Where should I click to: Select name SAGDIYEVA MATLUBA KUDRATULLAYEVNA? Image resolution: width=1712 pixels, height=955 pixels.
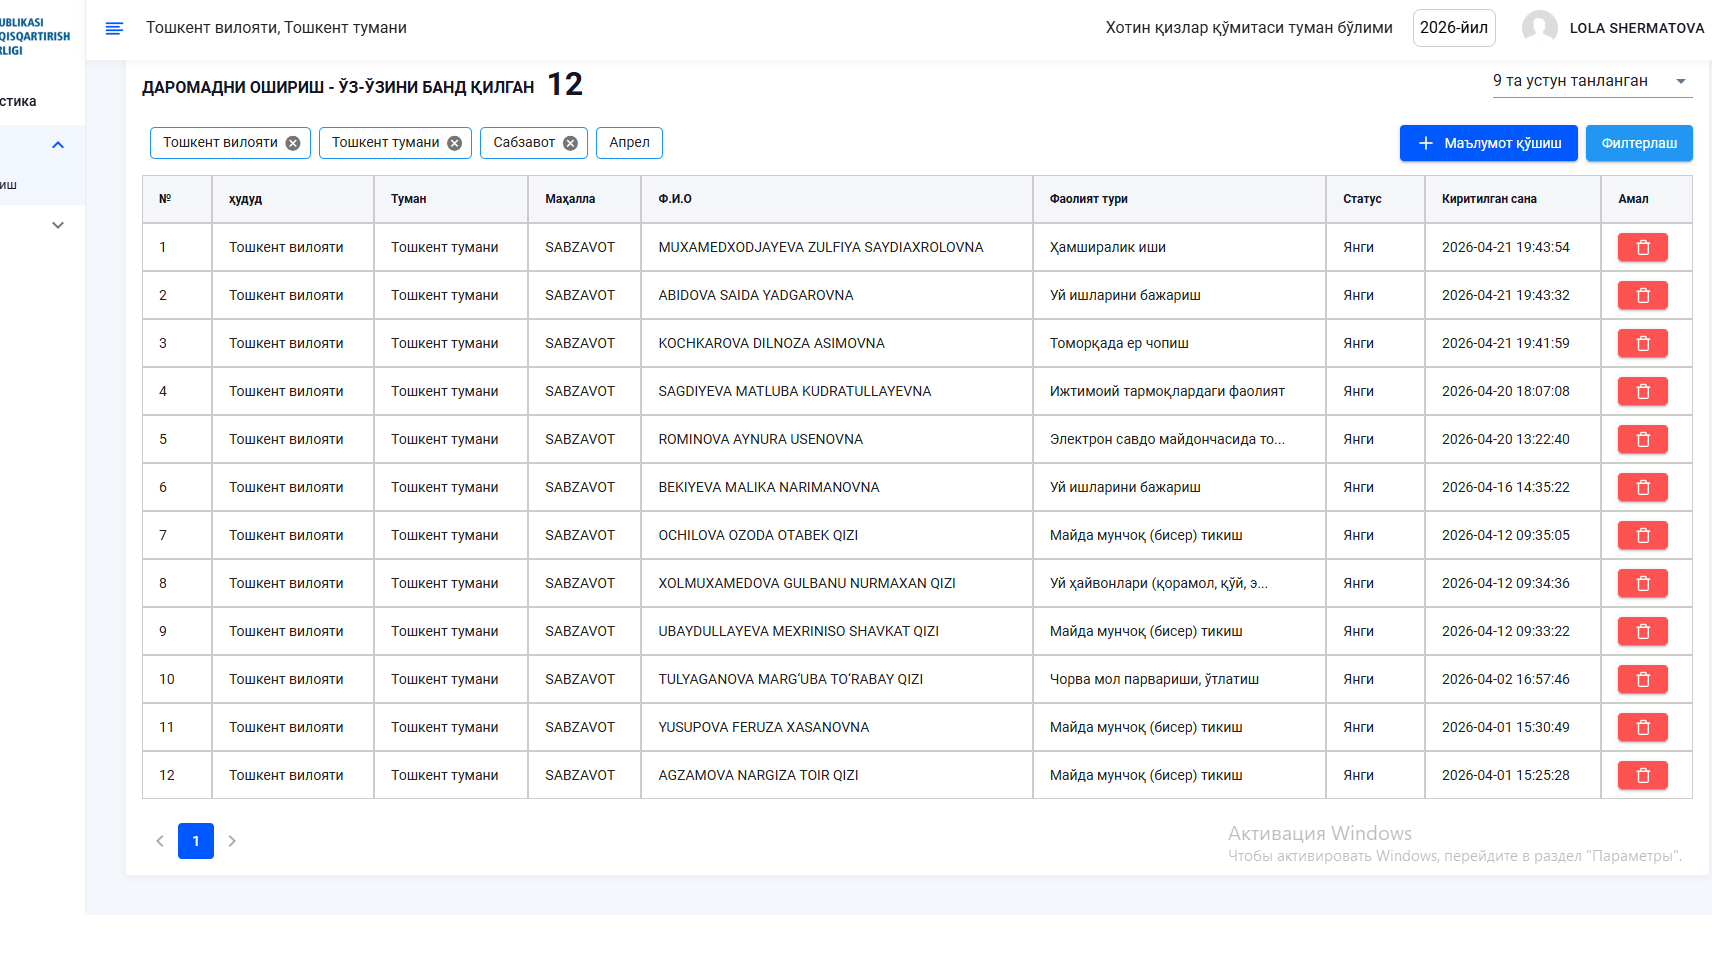[795, 391]
